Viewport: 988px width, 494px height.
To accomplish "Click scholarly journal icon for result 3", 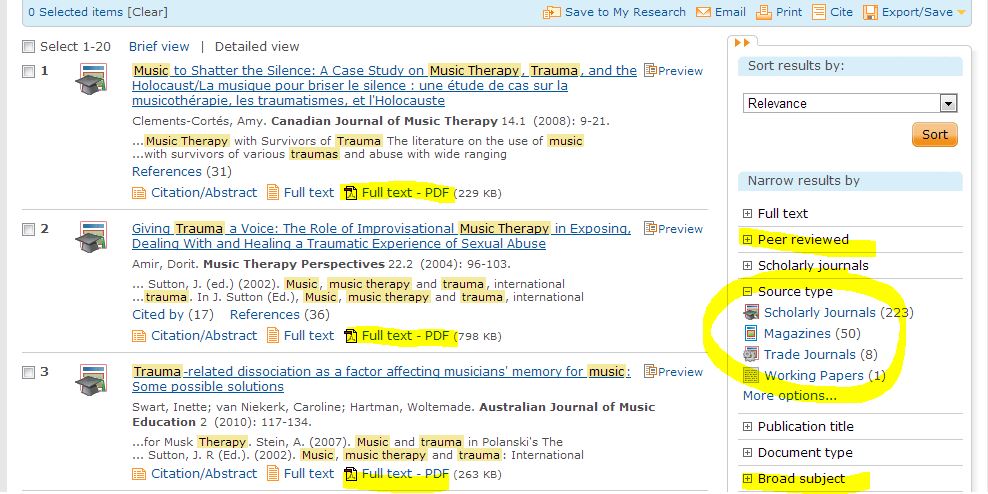I will [x=91, y=380].
